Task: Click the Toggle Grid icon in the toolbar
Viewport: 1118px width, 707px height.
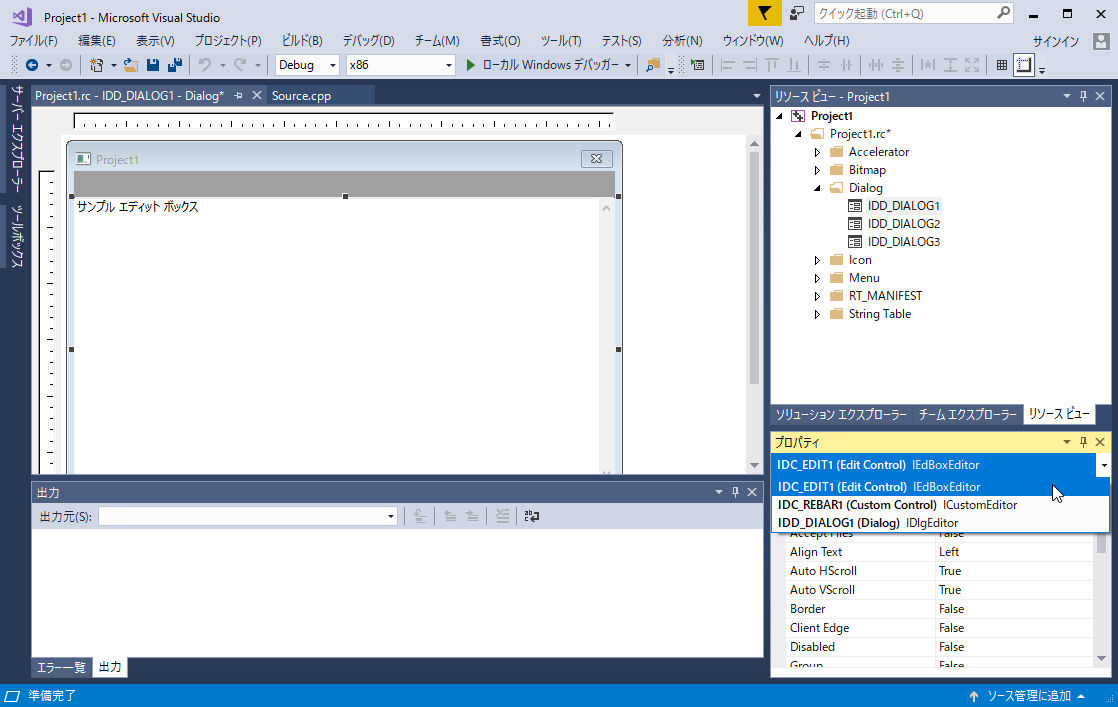Action: [x=1002, y=65]
